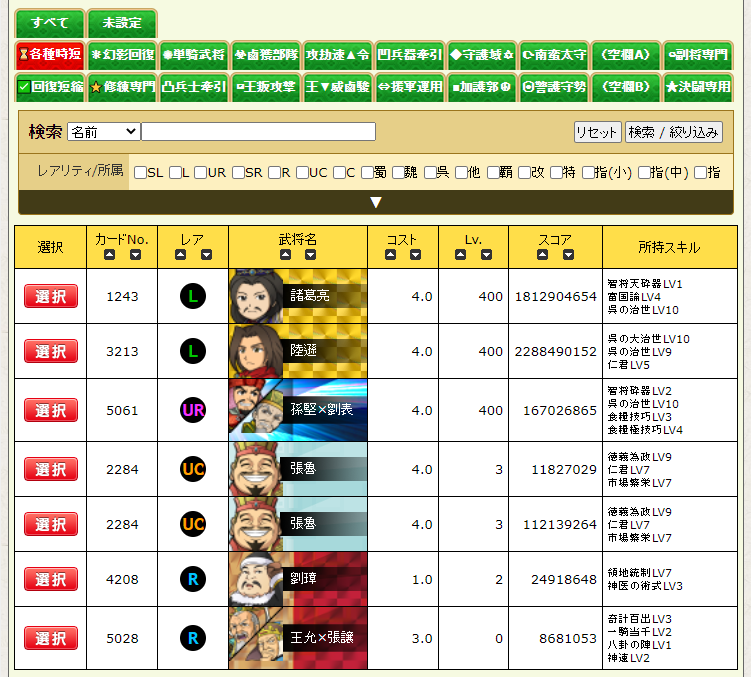Image resolution: width=751 pixels, height=677 pixels.
Task: Sort スコア column ascending arrow
Action: coord(542,254)
